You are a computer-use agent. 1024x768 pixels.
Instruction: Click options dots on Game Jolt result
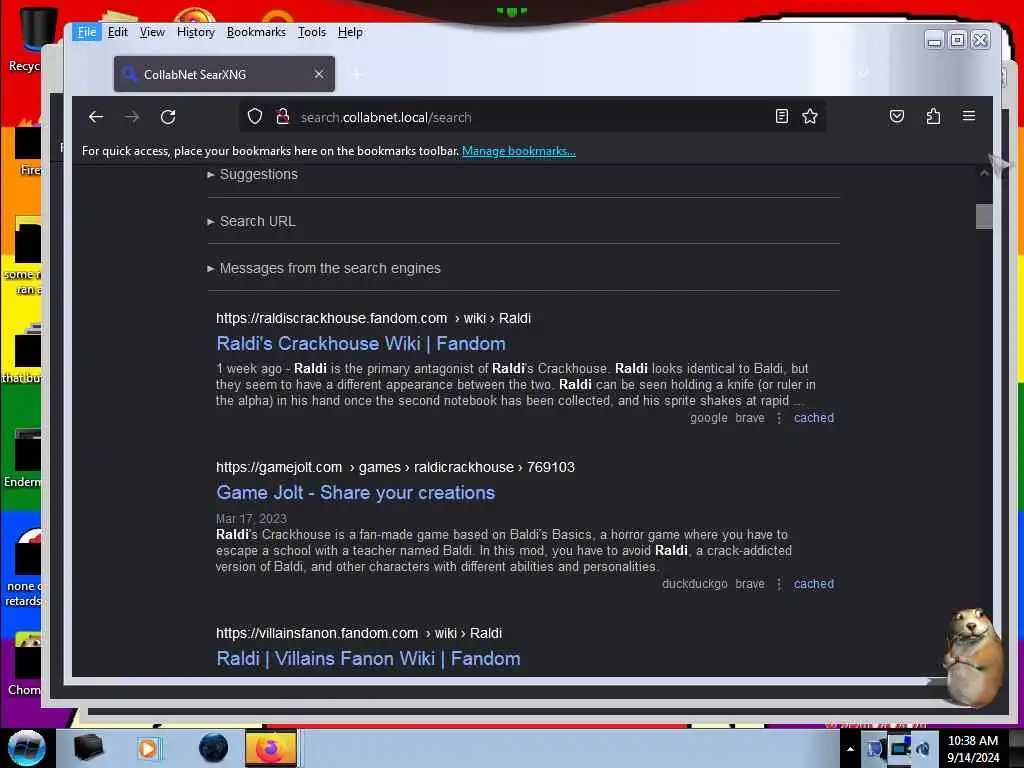[x=778, y=584]
